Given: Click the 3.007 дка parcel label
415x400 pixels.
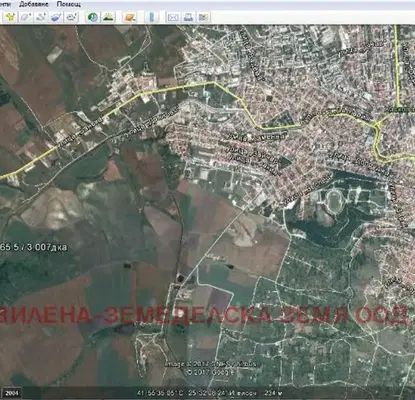Looking at the screenshot, I should 46,247.
